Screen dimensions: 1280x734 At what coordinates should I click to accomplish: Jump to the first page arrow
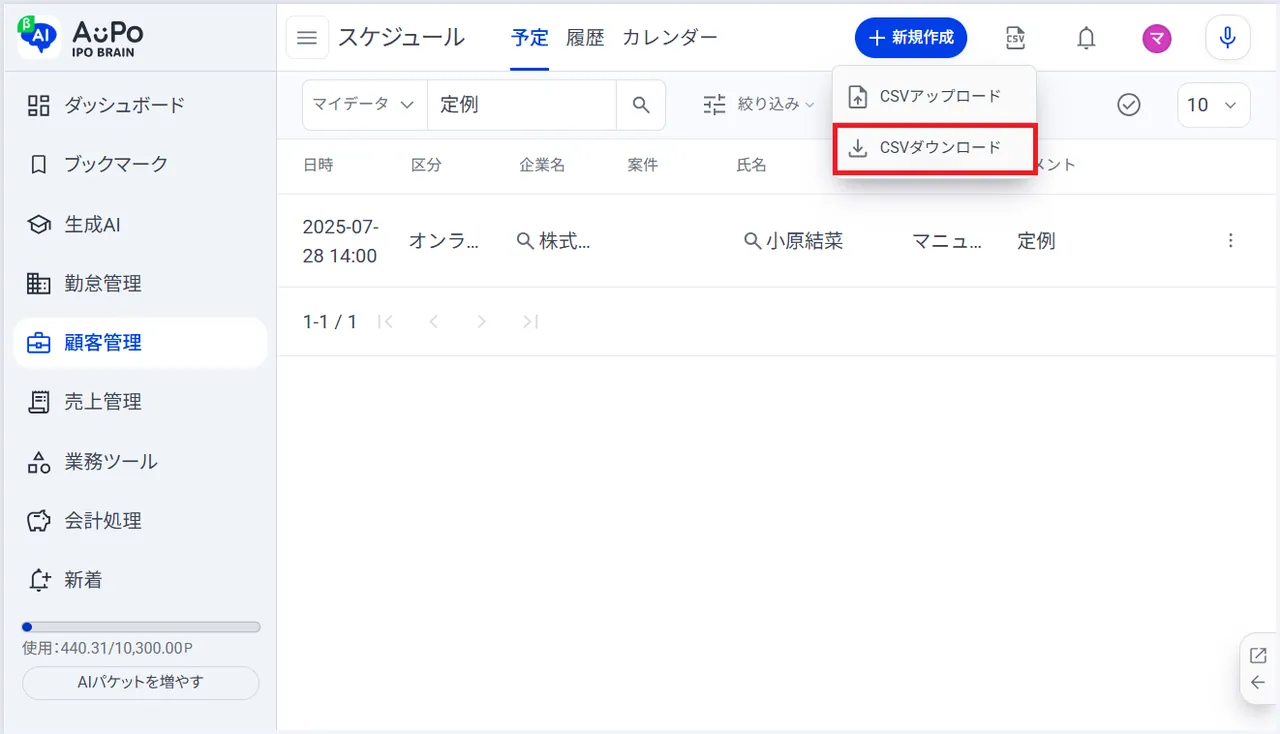pos(385,322)
